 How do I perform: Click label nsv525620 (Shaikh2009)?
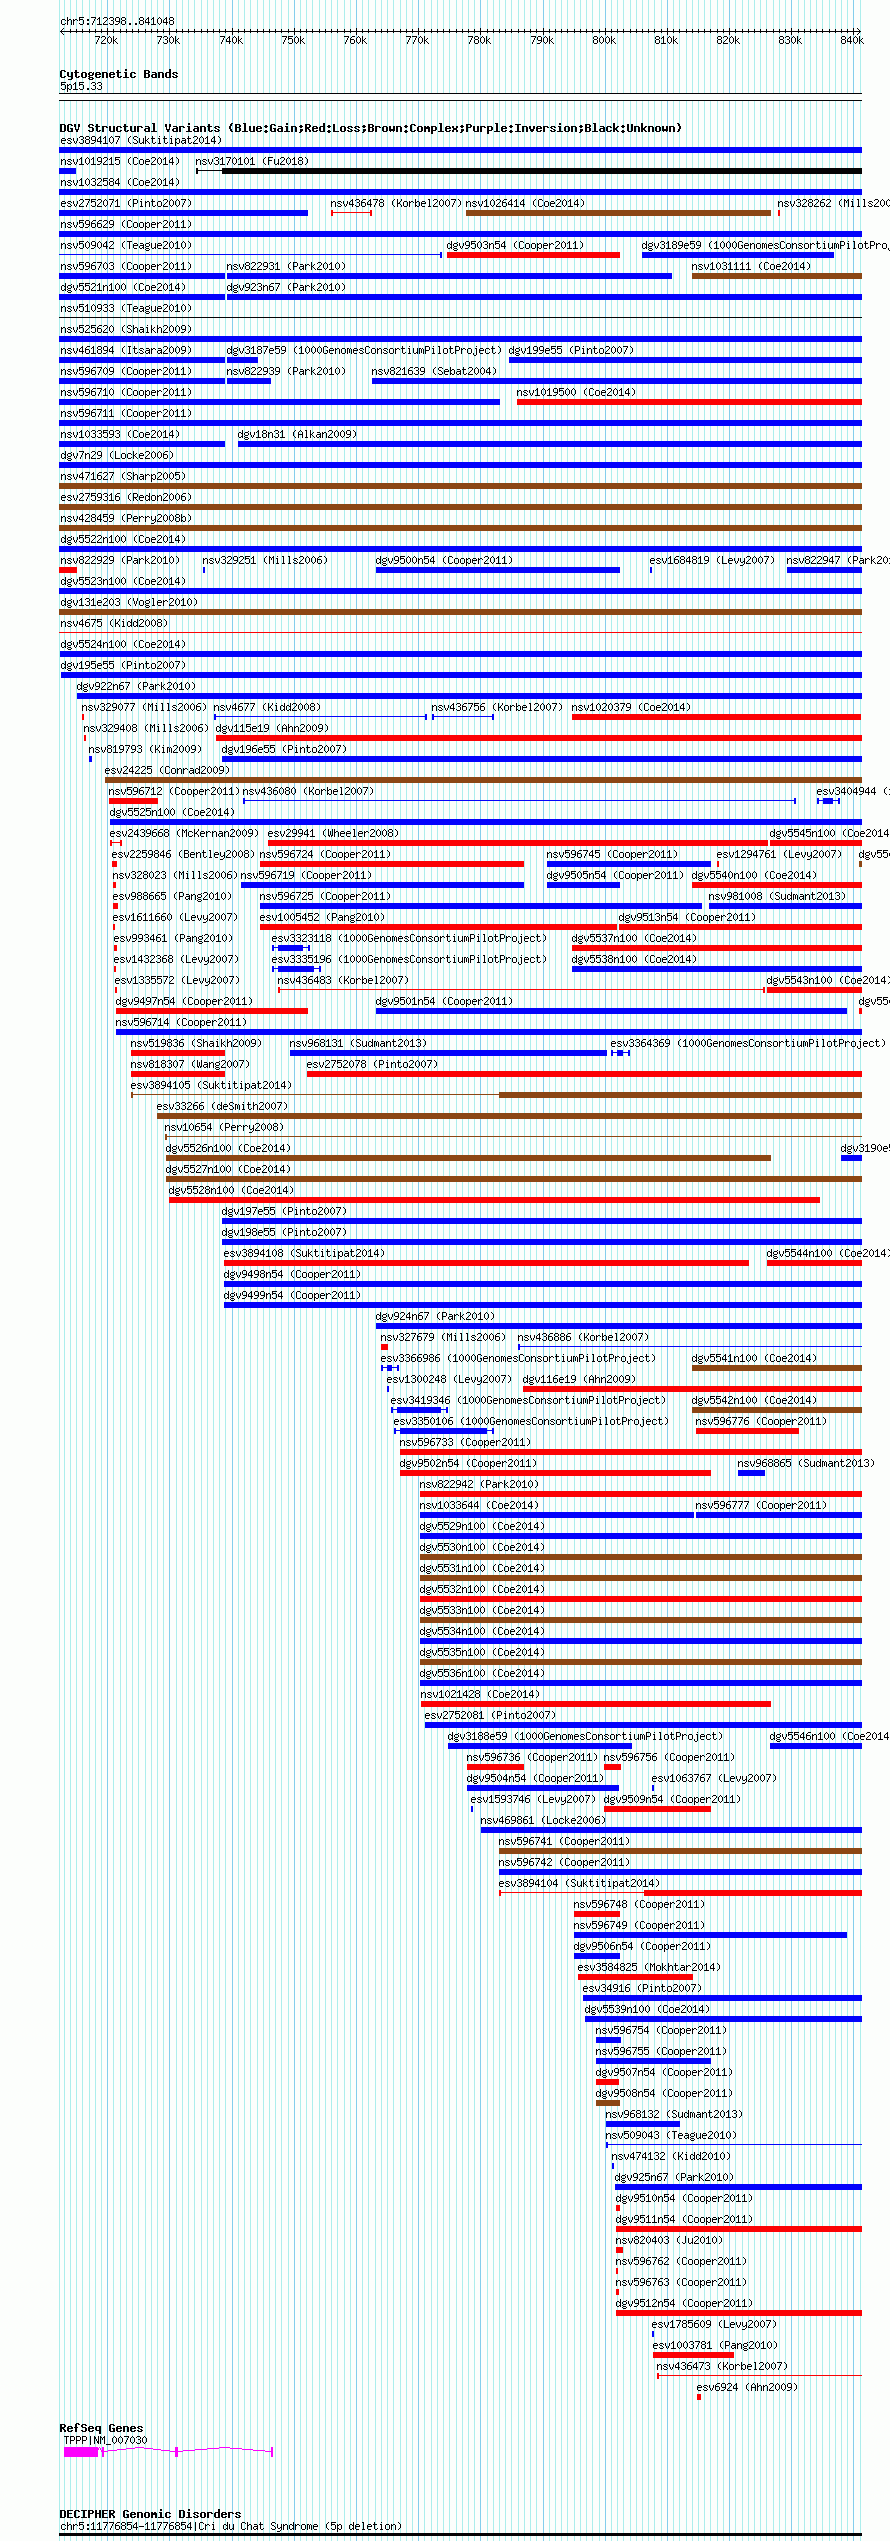point(126,329)
